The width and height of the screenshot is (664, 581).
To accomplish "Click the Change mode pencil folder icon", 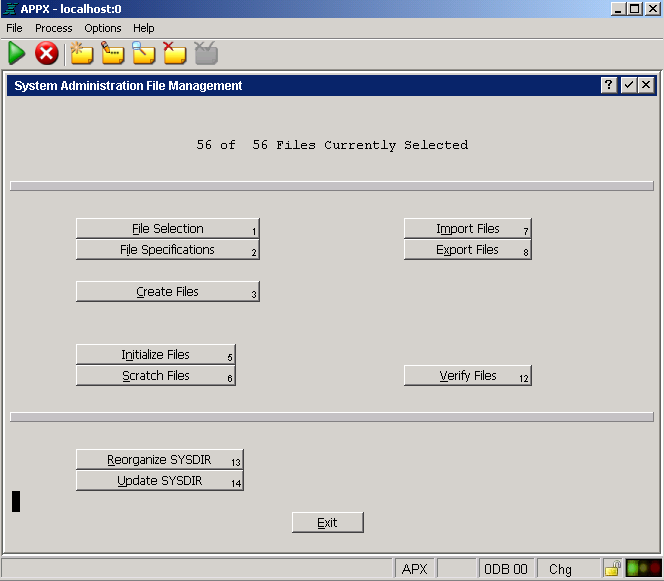I will click(x=112, y=53).
